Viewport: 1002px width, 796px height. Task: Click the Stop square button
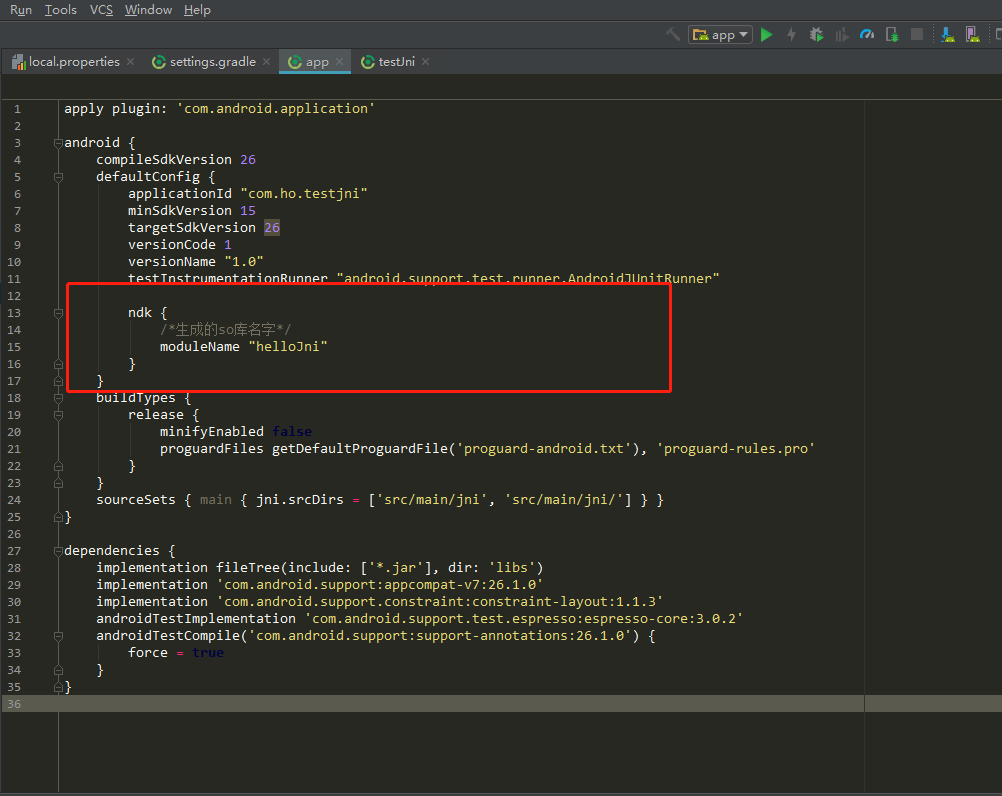coord(917,34)
